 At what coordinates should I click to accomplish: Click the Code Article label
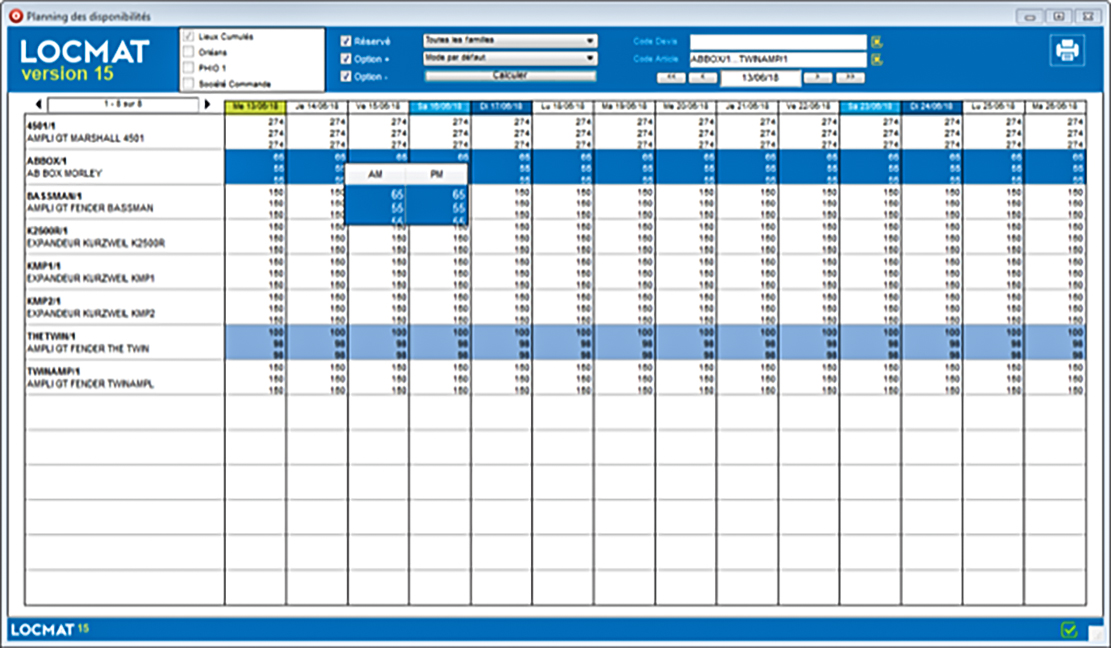[x=655, y=59]
